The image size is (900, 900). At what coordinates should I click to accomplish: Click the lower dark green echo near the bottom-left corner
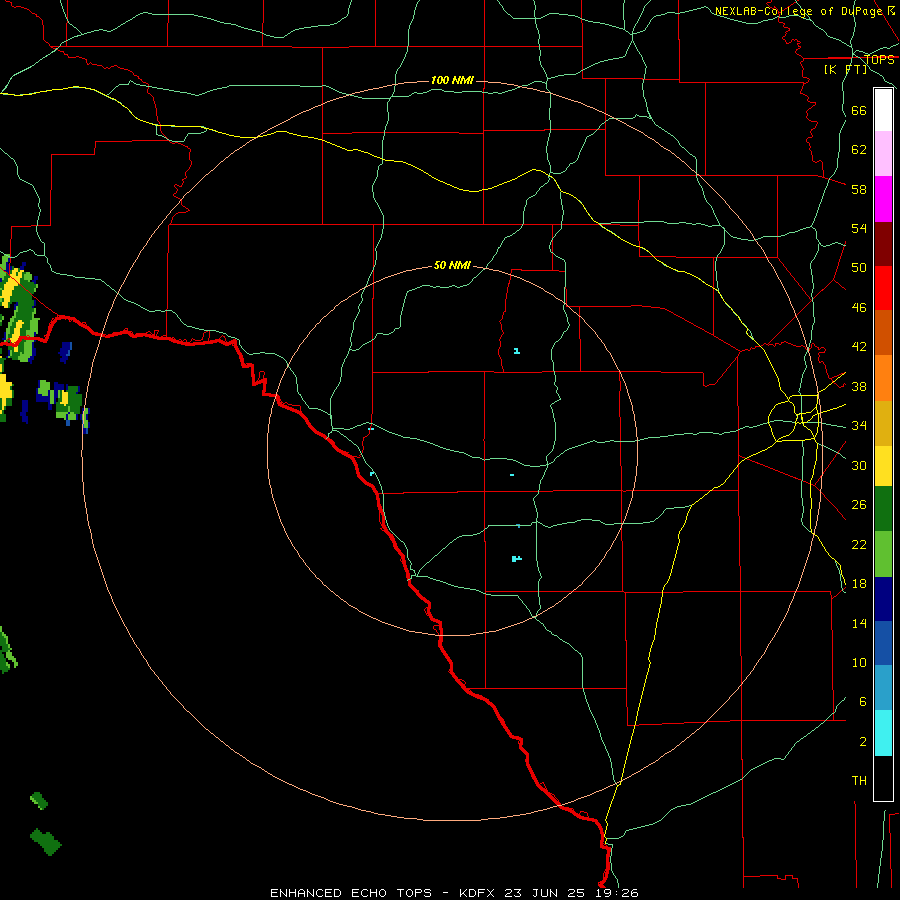(x=45, y=841)
